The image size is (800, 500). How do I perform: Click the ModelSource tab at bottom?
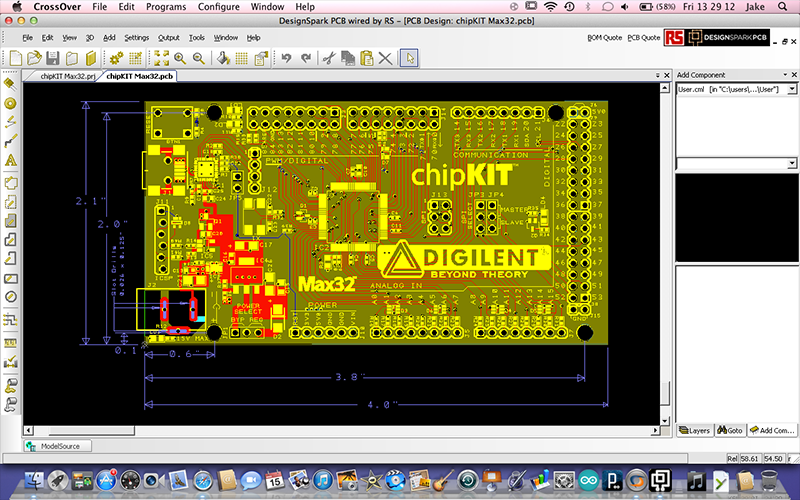(x=54, y=446)
